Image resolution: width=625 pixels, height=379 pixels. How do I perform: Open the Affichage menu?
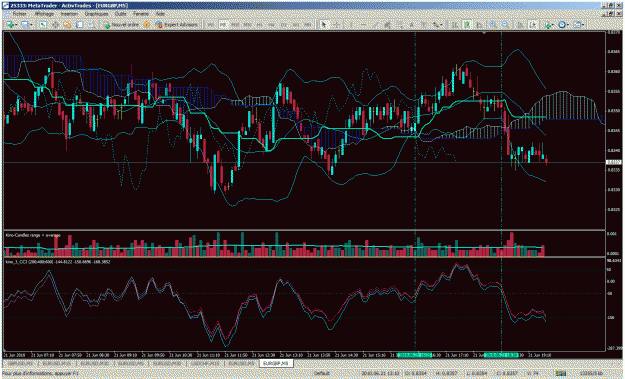coord(44,14)
